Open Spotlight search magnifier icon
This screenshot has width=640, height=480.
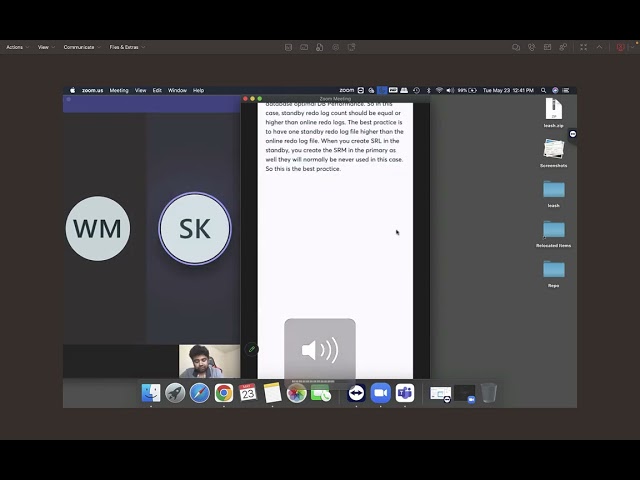coord(543,90)
